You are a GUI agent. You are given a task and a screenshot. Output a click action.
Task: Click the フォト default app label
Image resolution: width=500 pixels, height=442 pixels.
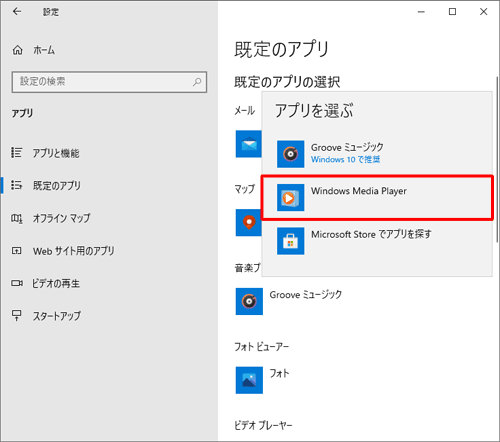[279, 374]
